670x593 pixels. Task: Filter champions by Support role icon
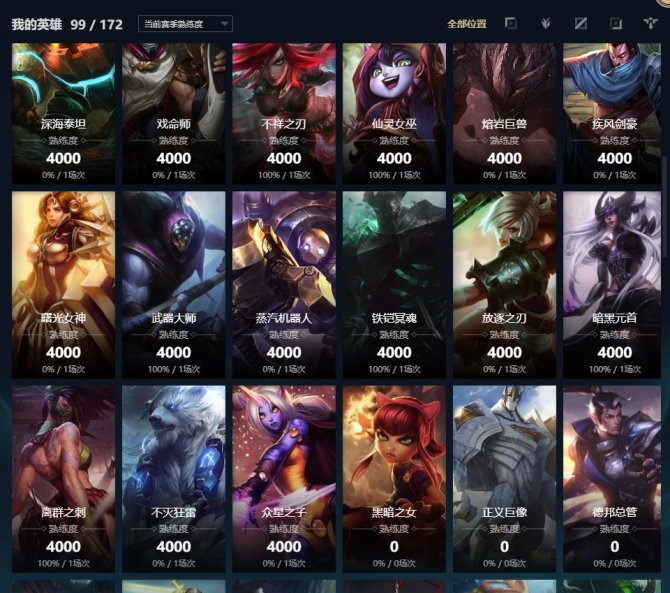tap(650, 23)
